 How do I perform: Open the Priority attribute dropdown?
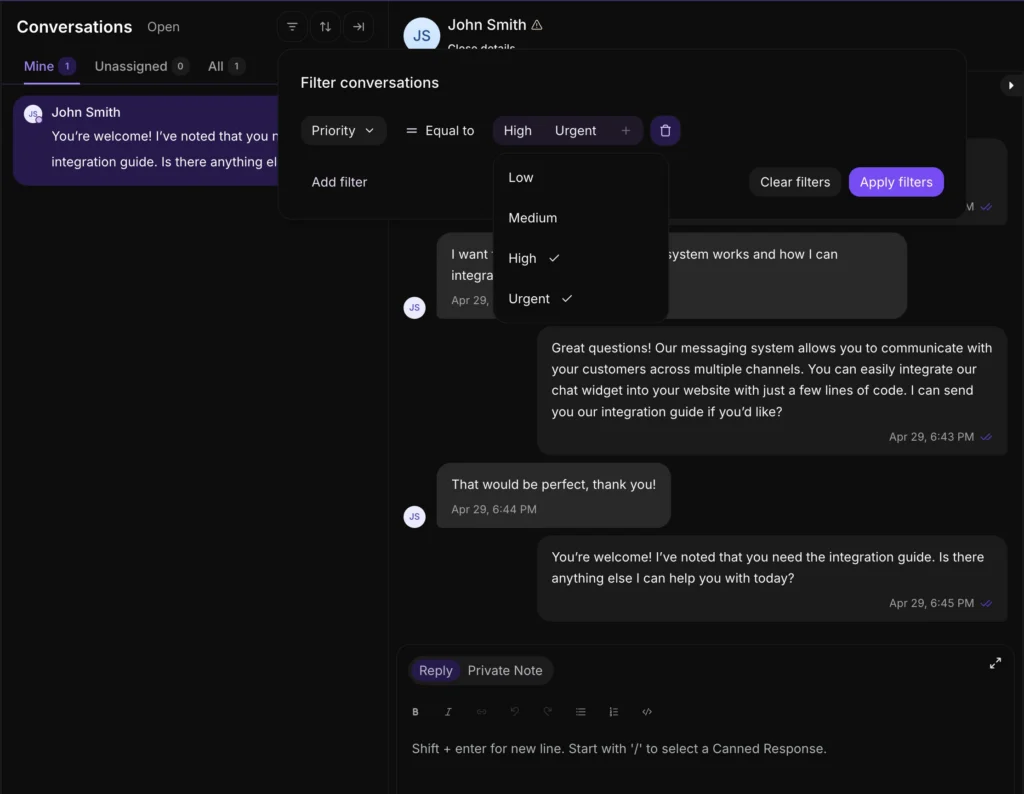(x=343, y=131)
